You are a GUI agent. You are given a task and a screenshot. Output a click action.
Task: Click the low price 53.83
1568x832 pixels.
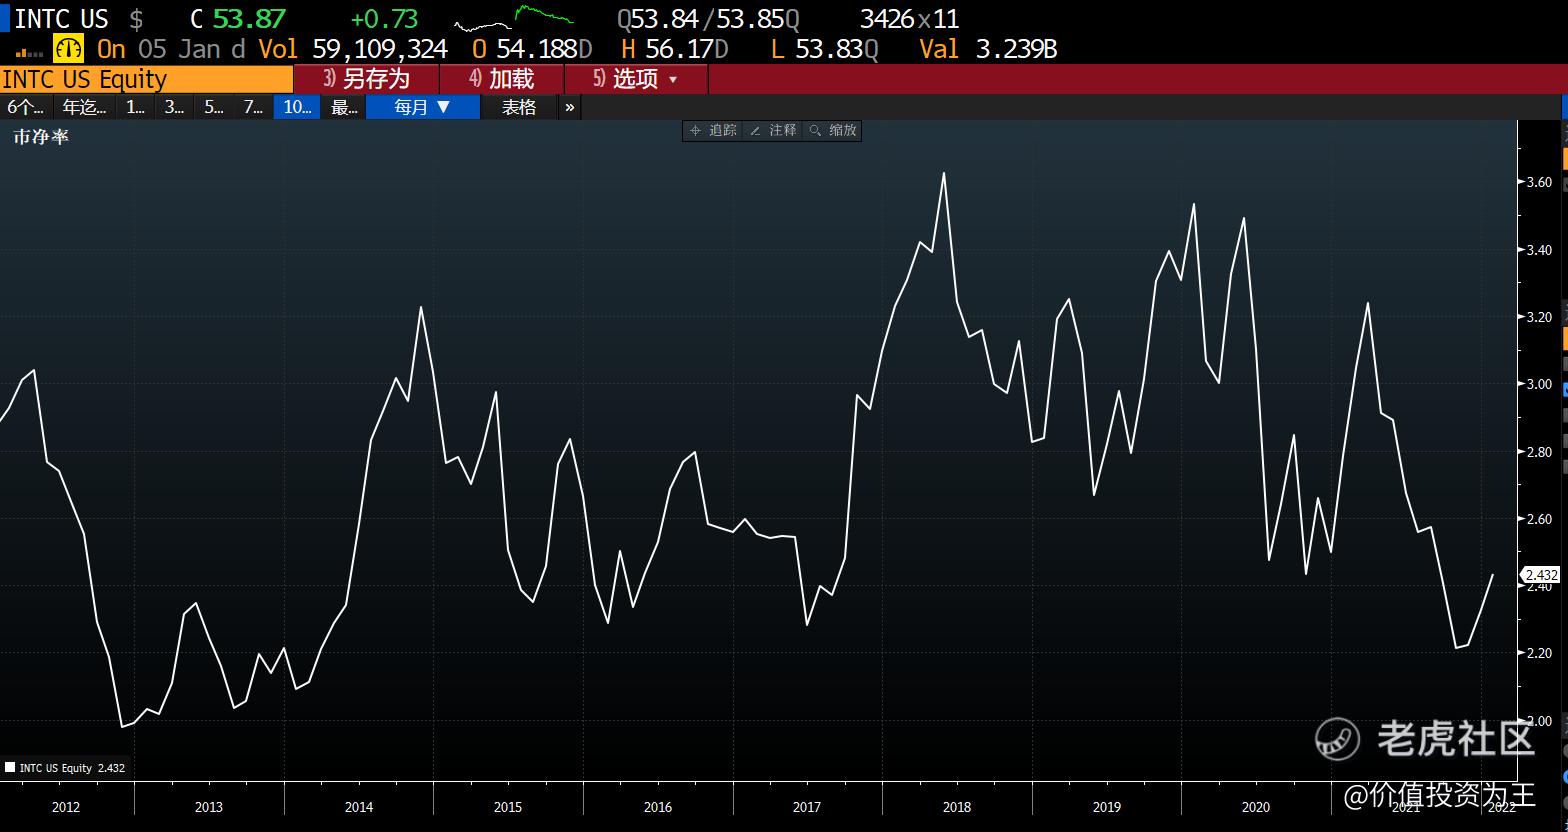tap(830, 49)
